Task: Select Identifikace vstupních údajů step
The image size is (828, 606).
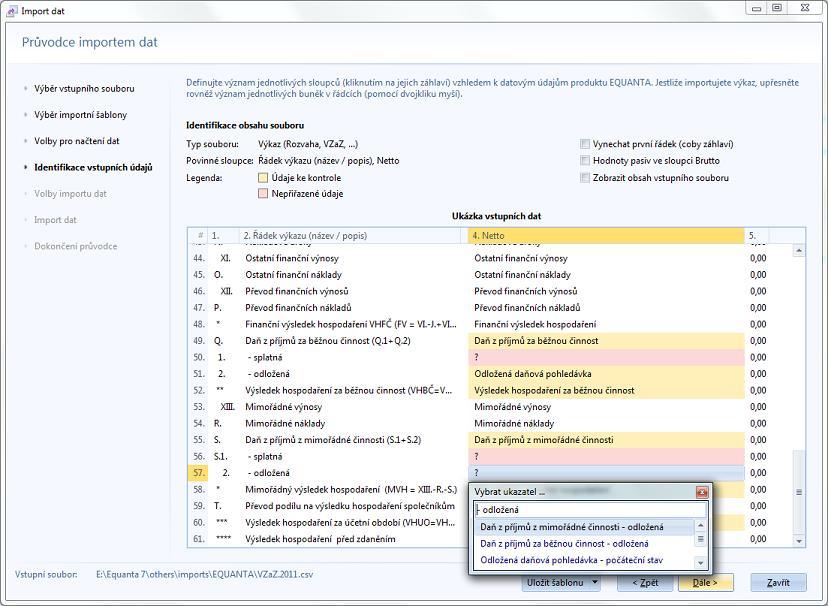Action: click(x=93, y=167)
